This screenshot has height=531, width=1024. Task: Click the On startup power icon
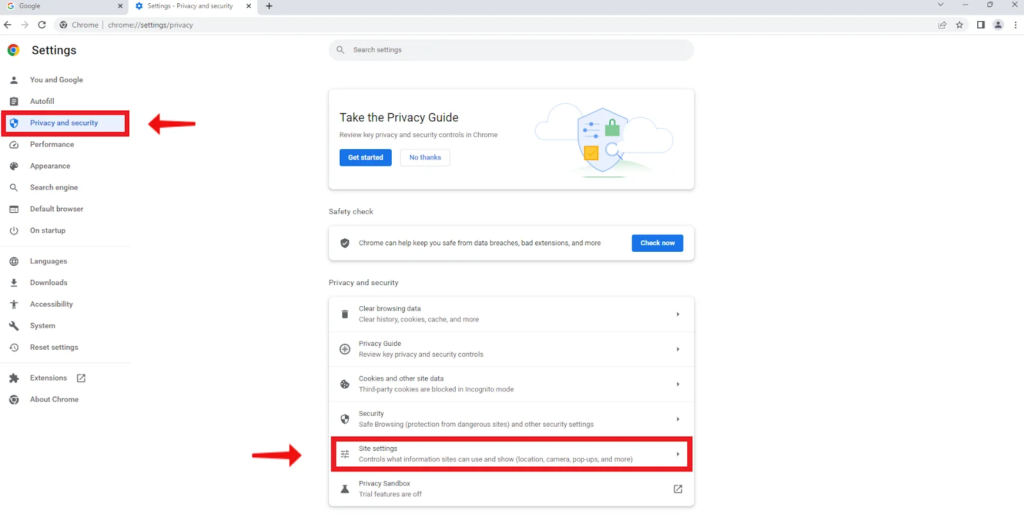[14, 231]
